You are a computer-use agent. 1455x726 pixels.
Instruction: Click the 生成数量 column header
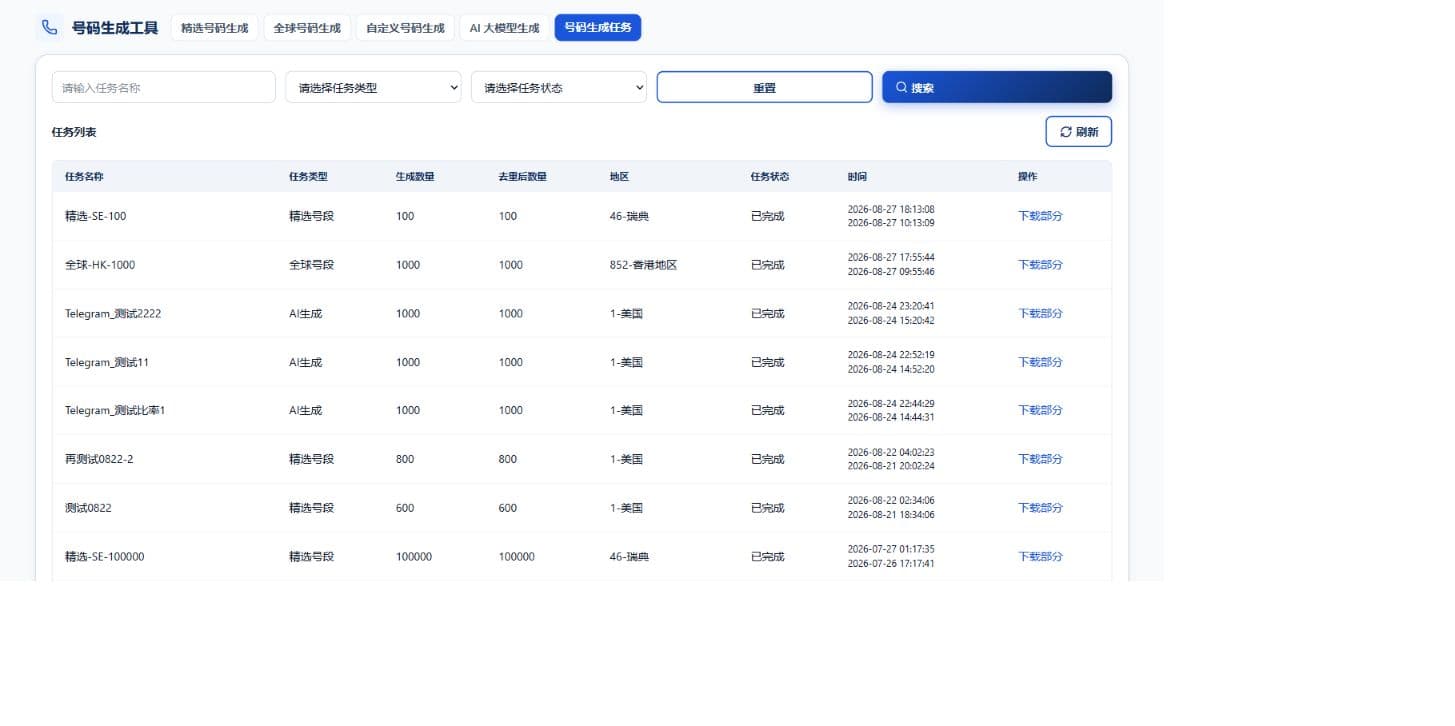415,176
